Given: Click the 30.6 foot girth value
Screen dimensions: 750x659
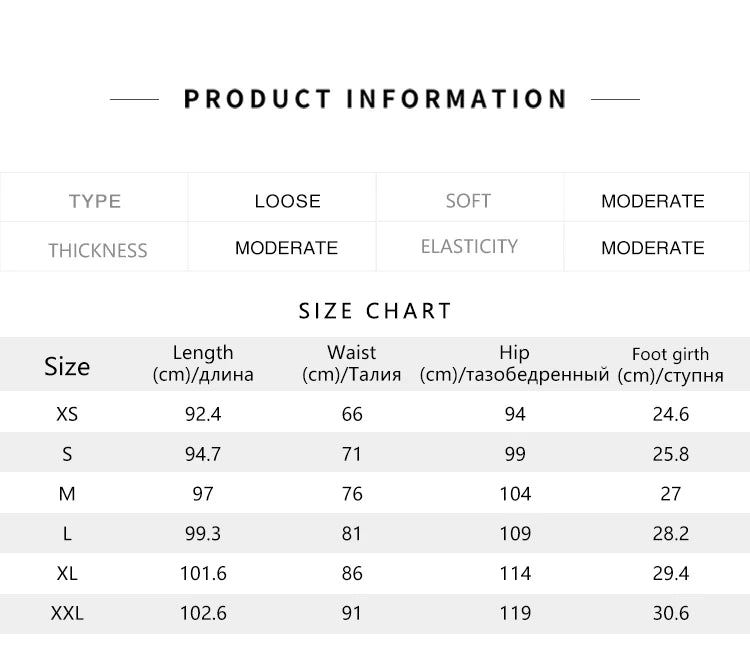Looking at the screenshot, I should [671, 613].
